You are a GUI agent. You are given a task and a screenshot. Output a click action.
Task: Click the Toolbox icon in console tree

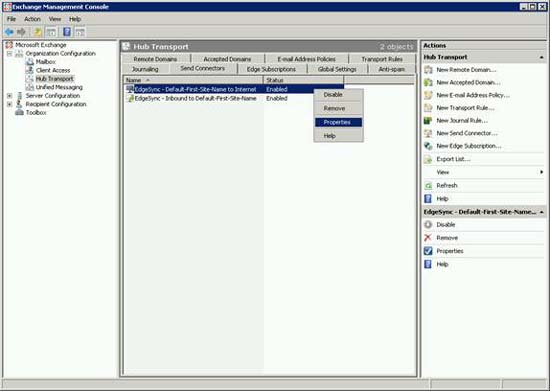(x=19, y=113)
